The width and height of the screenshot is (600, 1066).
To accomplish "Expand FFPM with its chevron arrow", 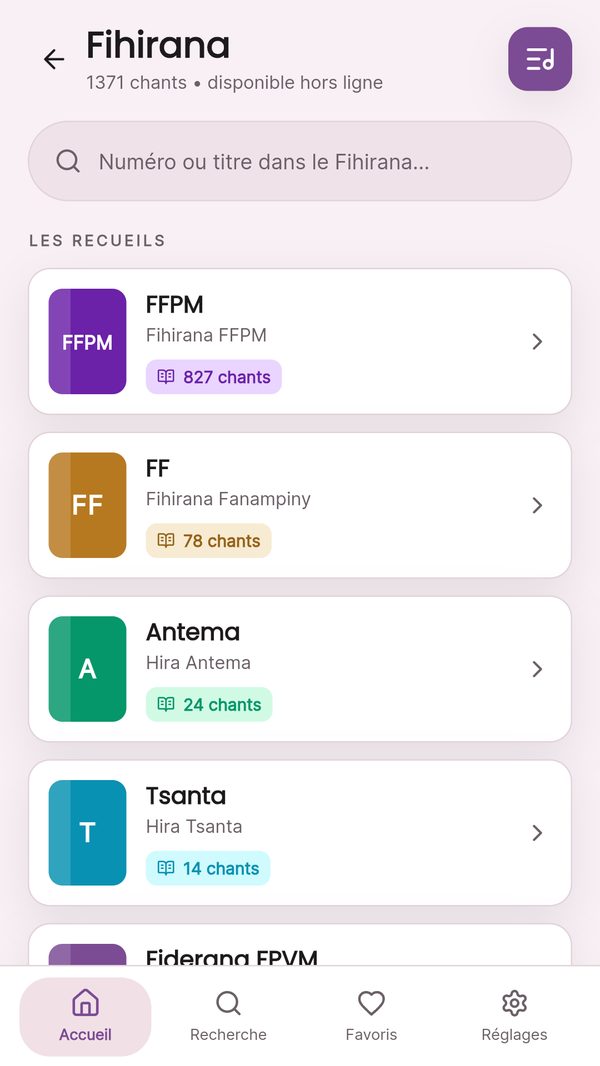I will (537, 341).
